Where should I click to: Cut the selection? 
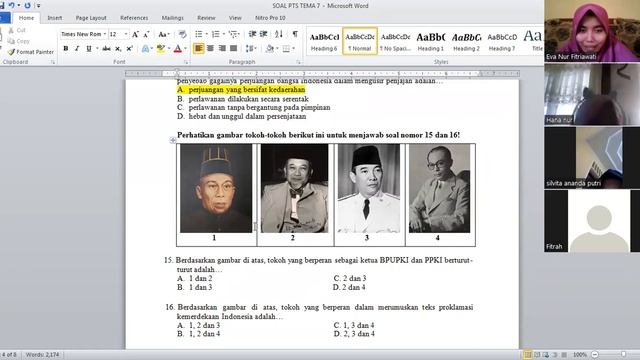pos(17,31)
